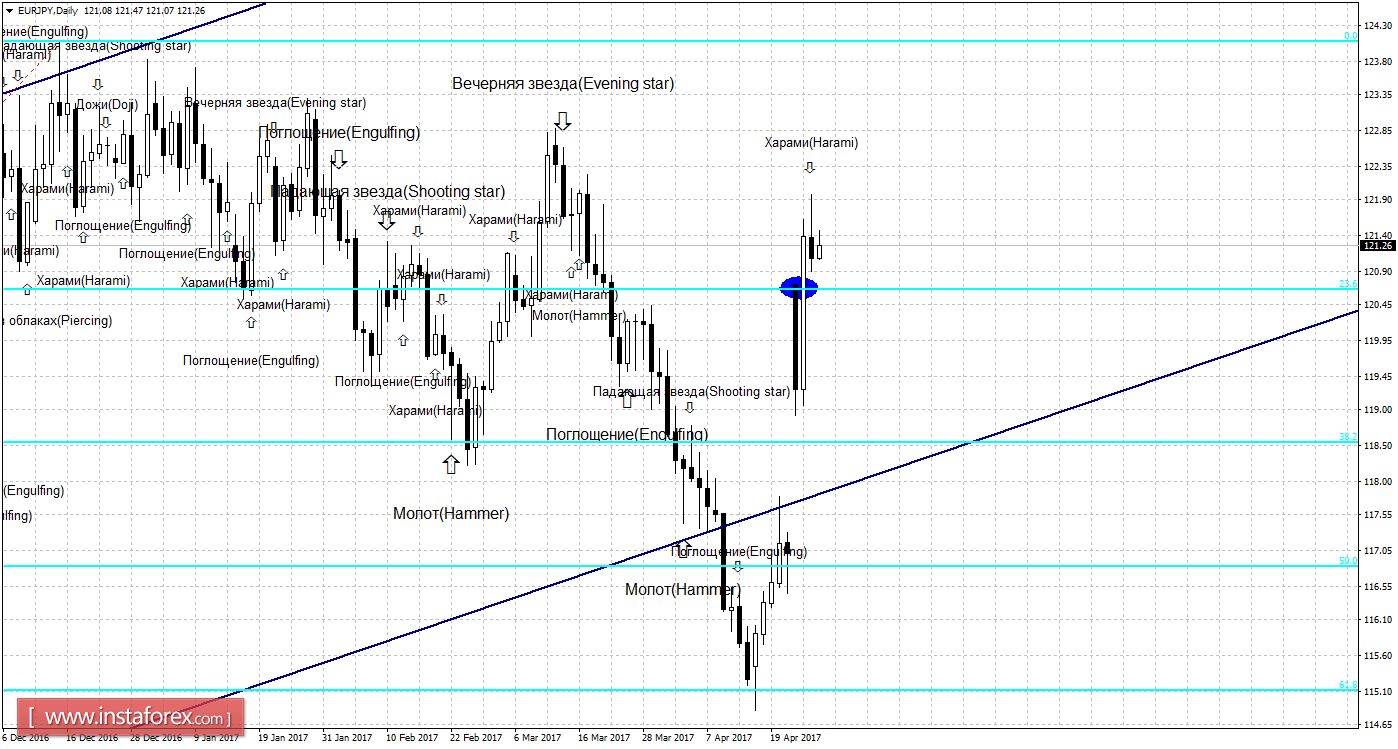The image size is (1398, 749).
Task: Click the EURJPY,Daily symbol title text
Action: (x=46, y=10)
